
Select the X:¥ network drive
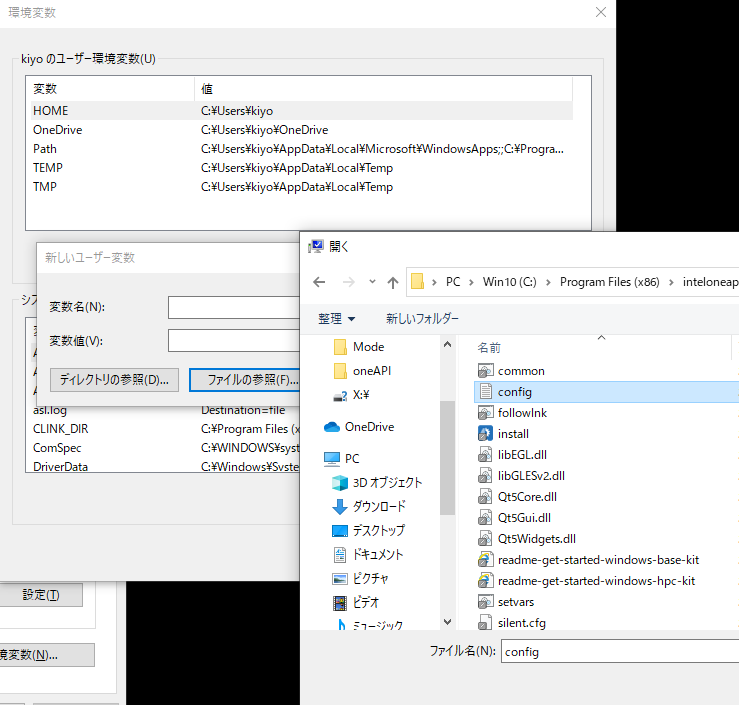click(x=352, y=395)
